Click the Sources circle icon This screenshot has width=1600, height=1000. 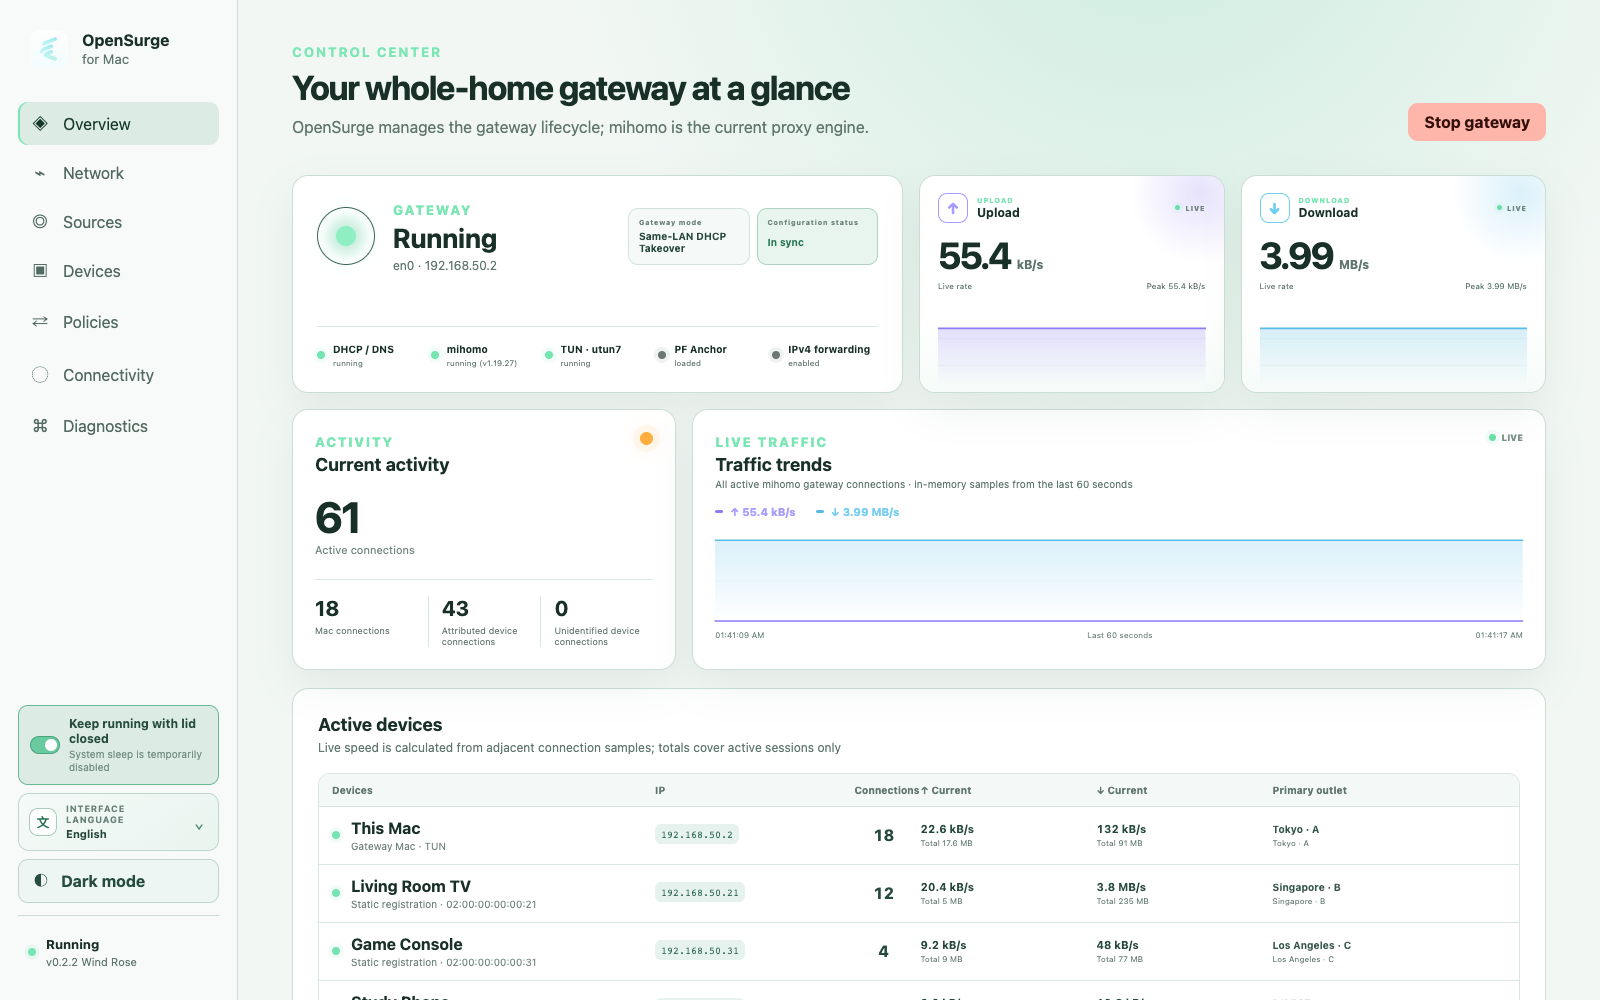(x=40, y=221)
